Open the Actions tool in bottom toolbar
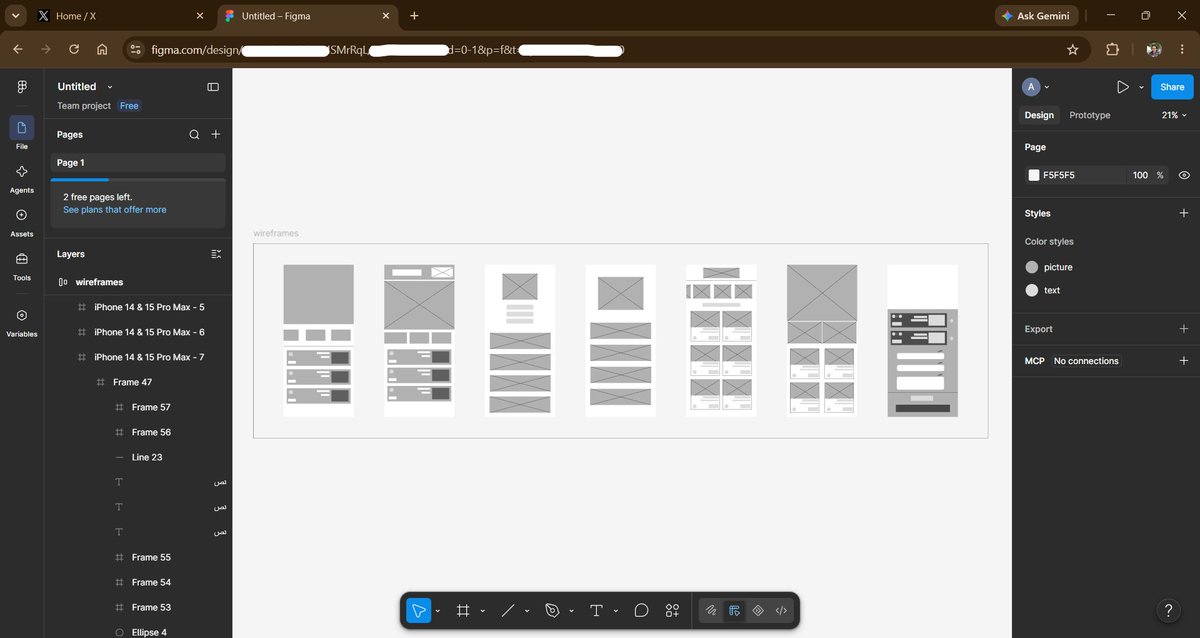The height and width of the screenshot is (638, 1200). (x=673, y=610)
